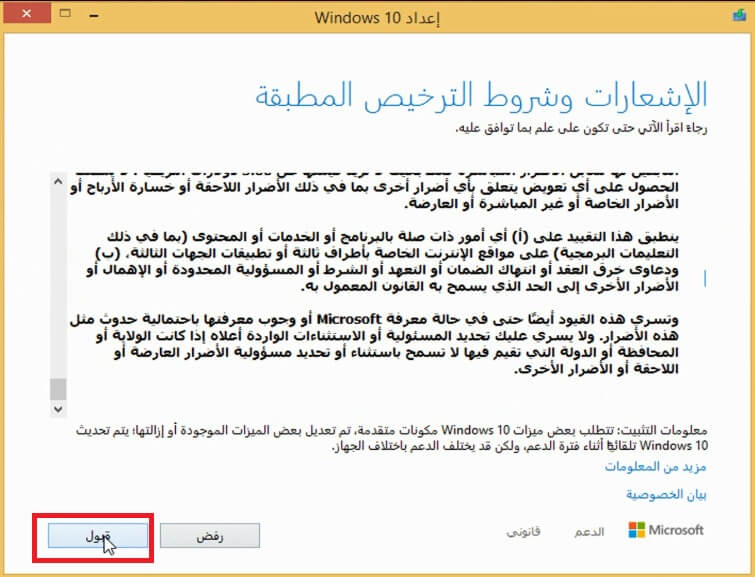Maximize the Windows 10 setup window
755x577 pixels.
tap(65, 13)
